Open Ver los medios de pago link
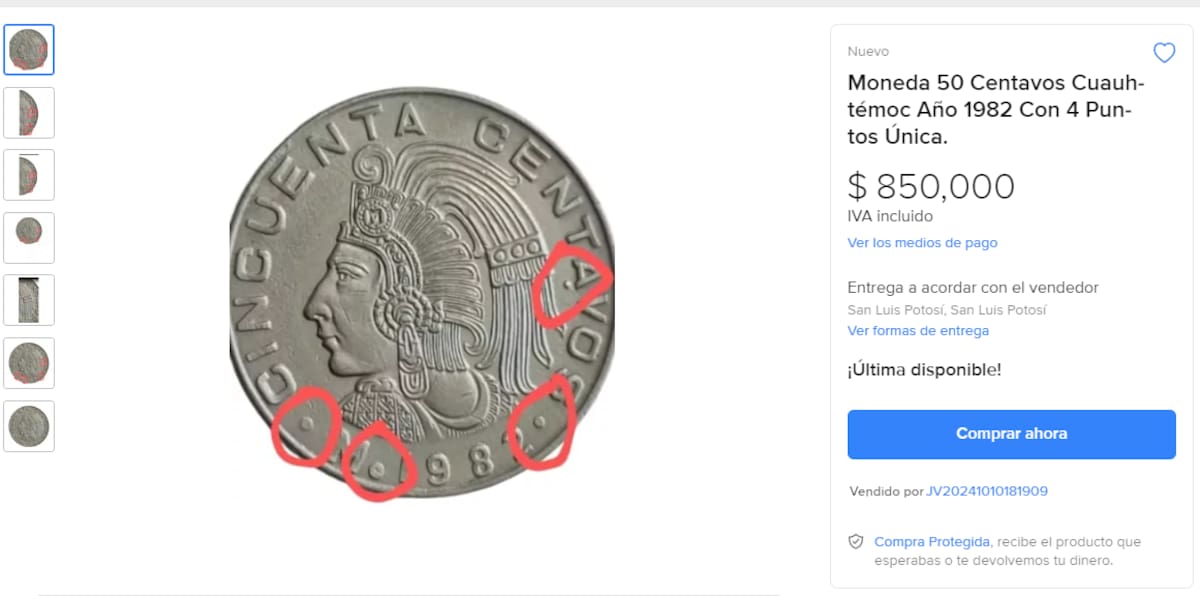This screenshot has height=596, width=1200. click(x=922, y=242)
